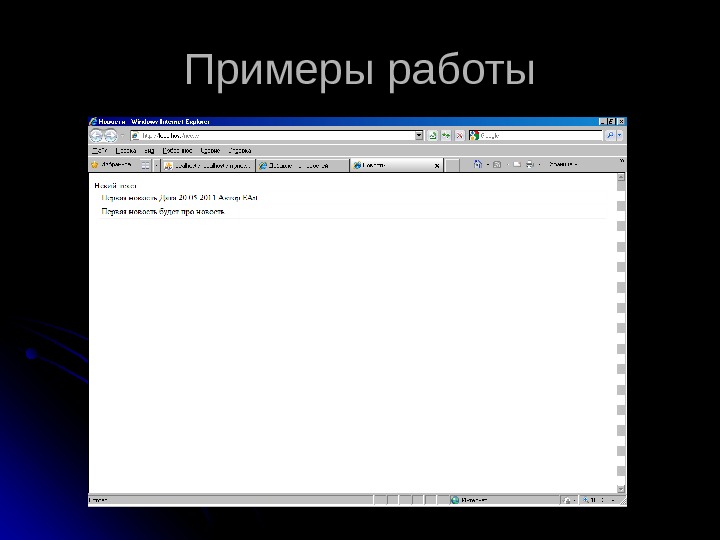The height and width of the screenshot is (540, 720).
Task: Open the search provider dropdown arrow
Action: [x=619, y=135]
